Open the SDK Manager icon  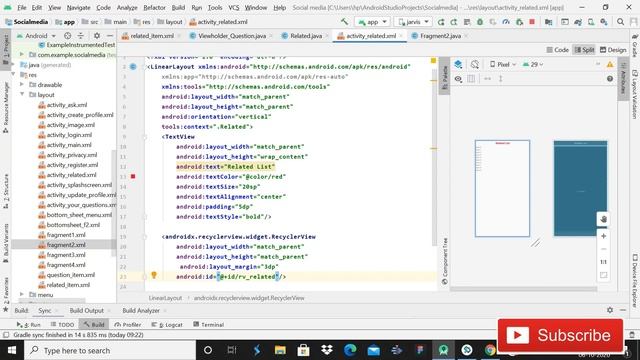[604, 22]
